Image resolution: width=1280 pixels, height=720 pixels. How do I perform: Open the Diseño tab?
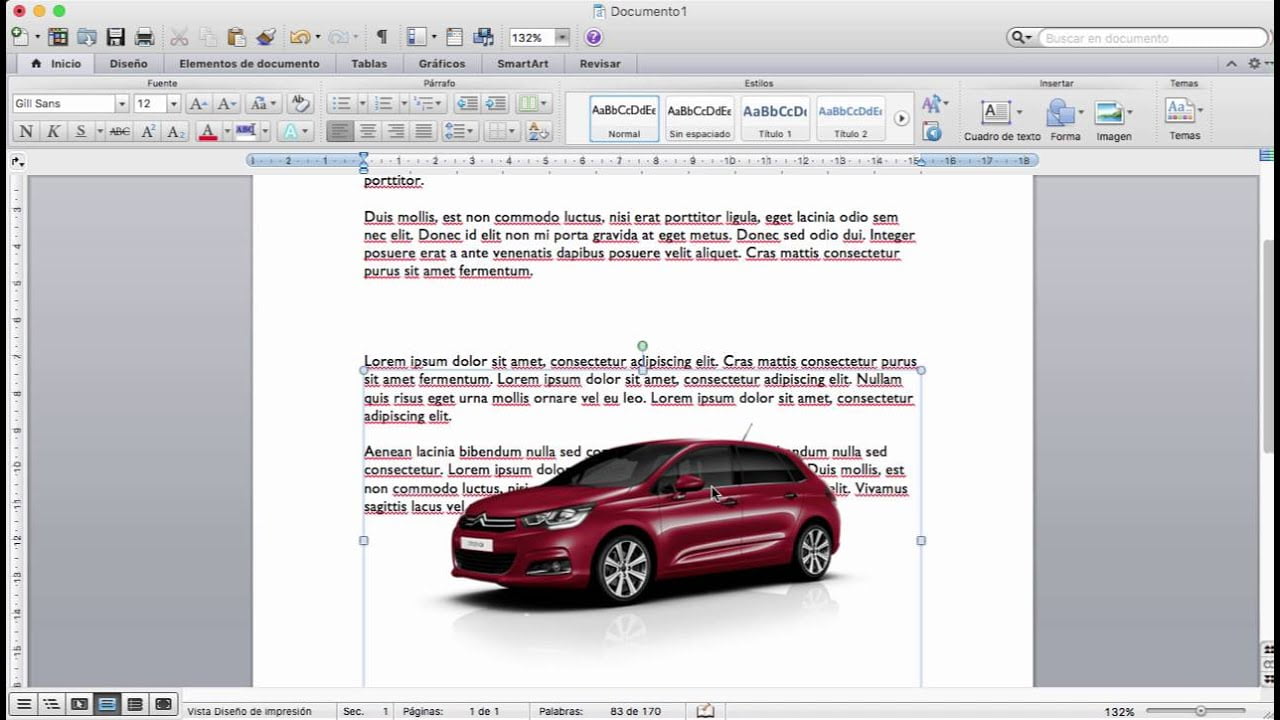128,63
